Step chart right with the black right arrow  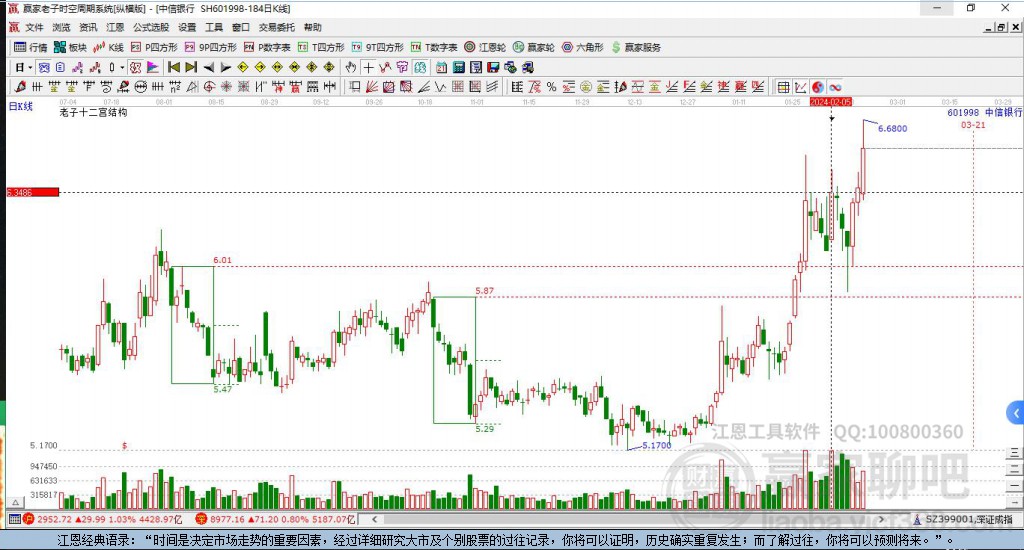pyautogui.click(x=225, y=67)
